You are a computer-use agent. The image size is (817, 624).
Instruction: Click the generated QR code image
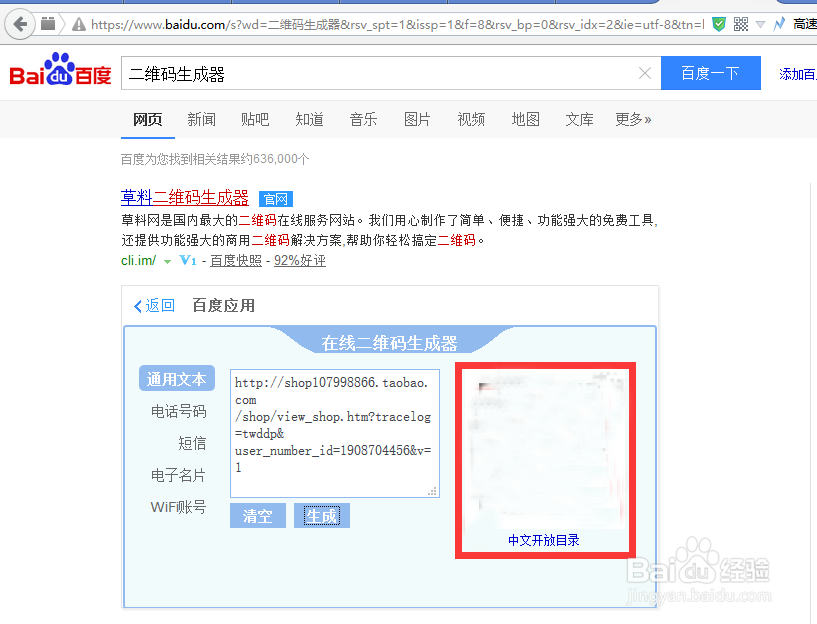544,449
